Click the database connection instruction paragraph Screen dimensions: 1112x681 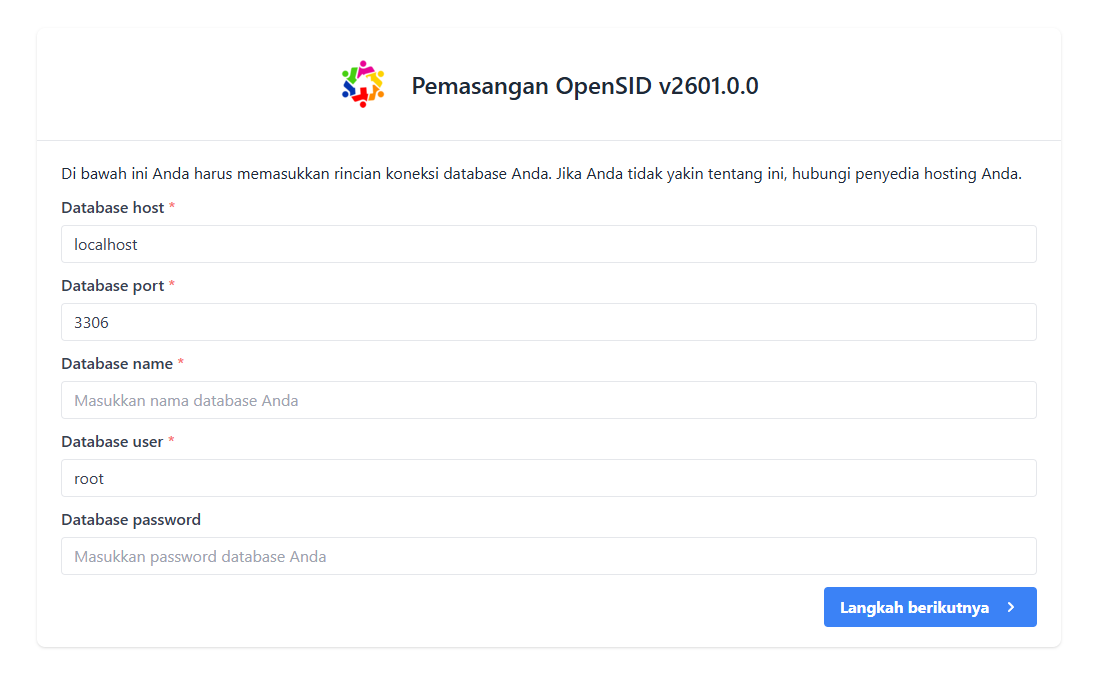click(541, 174)
